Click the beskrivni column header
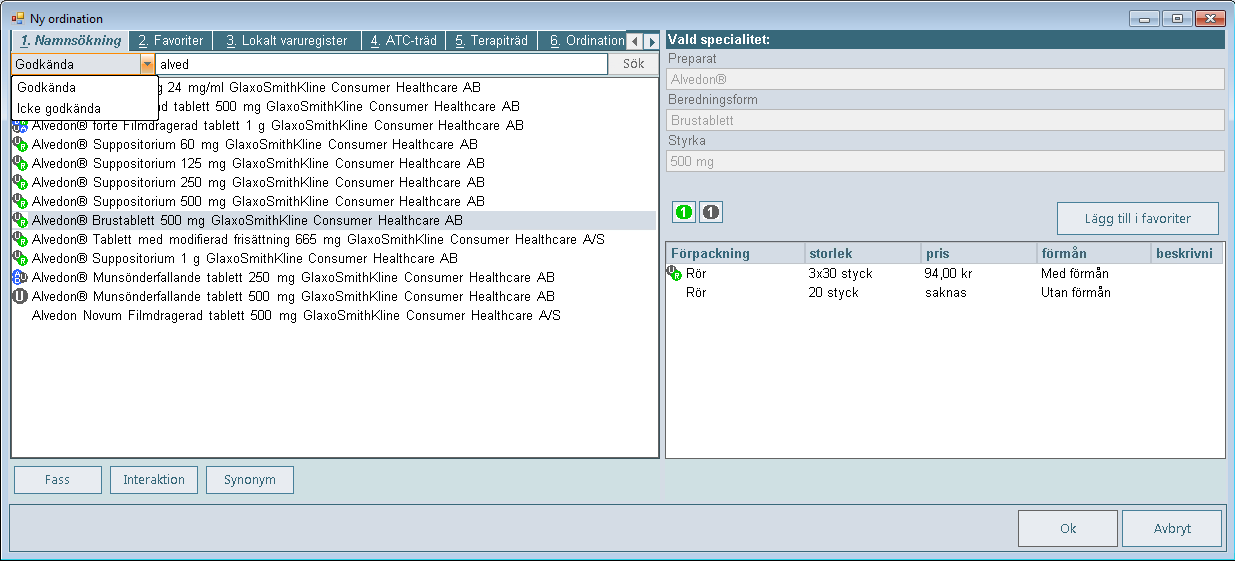Viewport: 1235px width, 561px height. pyautogui.click(x=1187, y=254)
